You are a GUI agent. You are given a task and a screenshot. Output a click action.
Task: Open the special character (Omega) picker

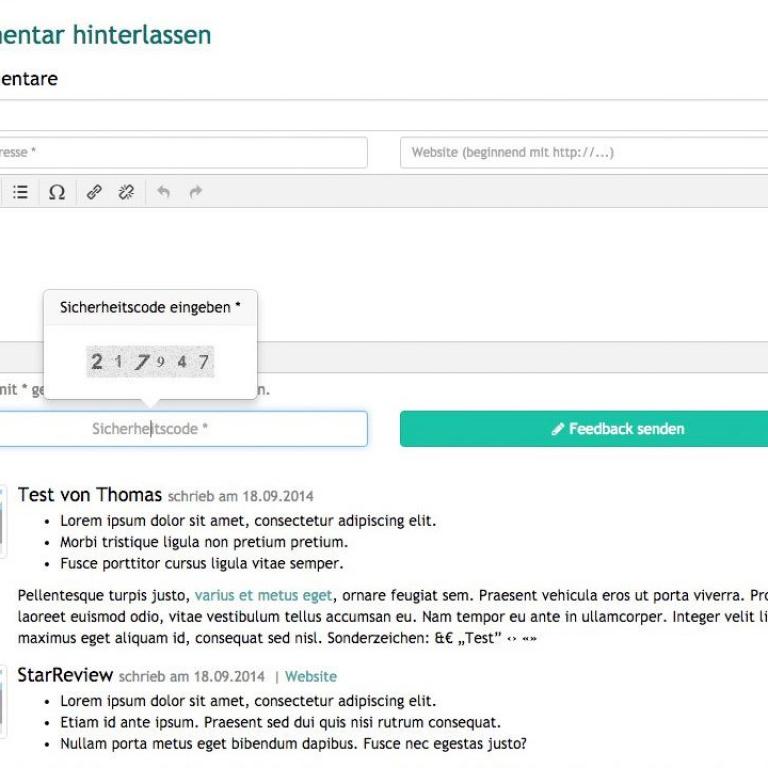[x=57, y=192]
